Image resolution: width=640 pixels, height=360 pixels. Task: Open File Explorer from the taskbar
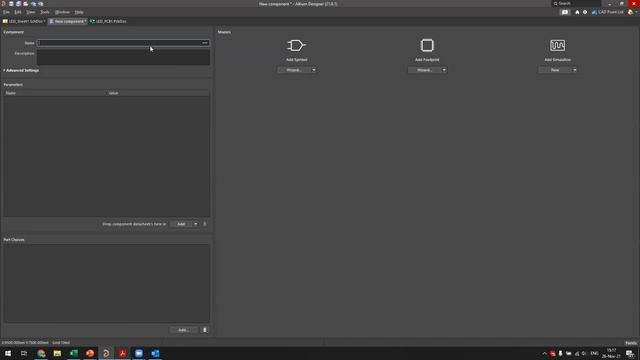[57, 353]
